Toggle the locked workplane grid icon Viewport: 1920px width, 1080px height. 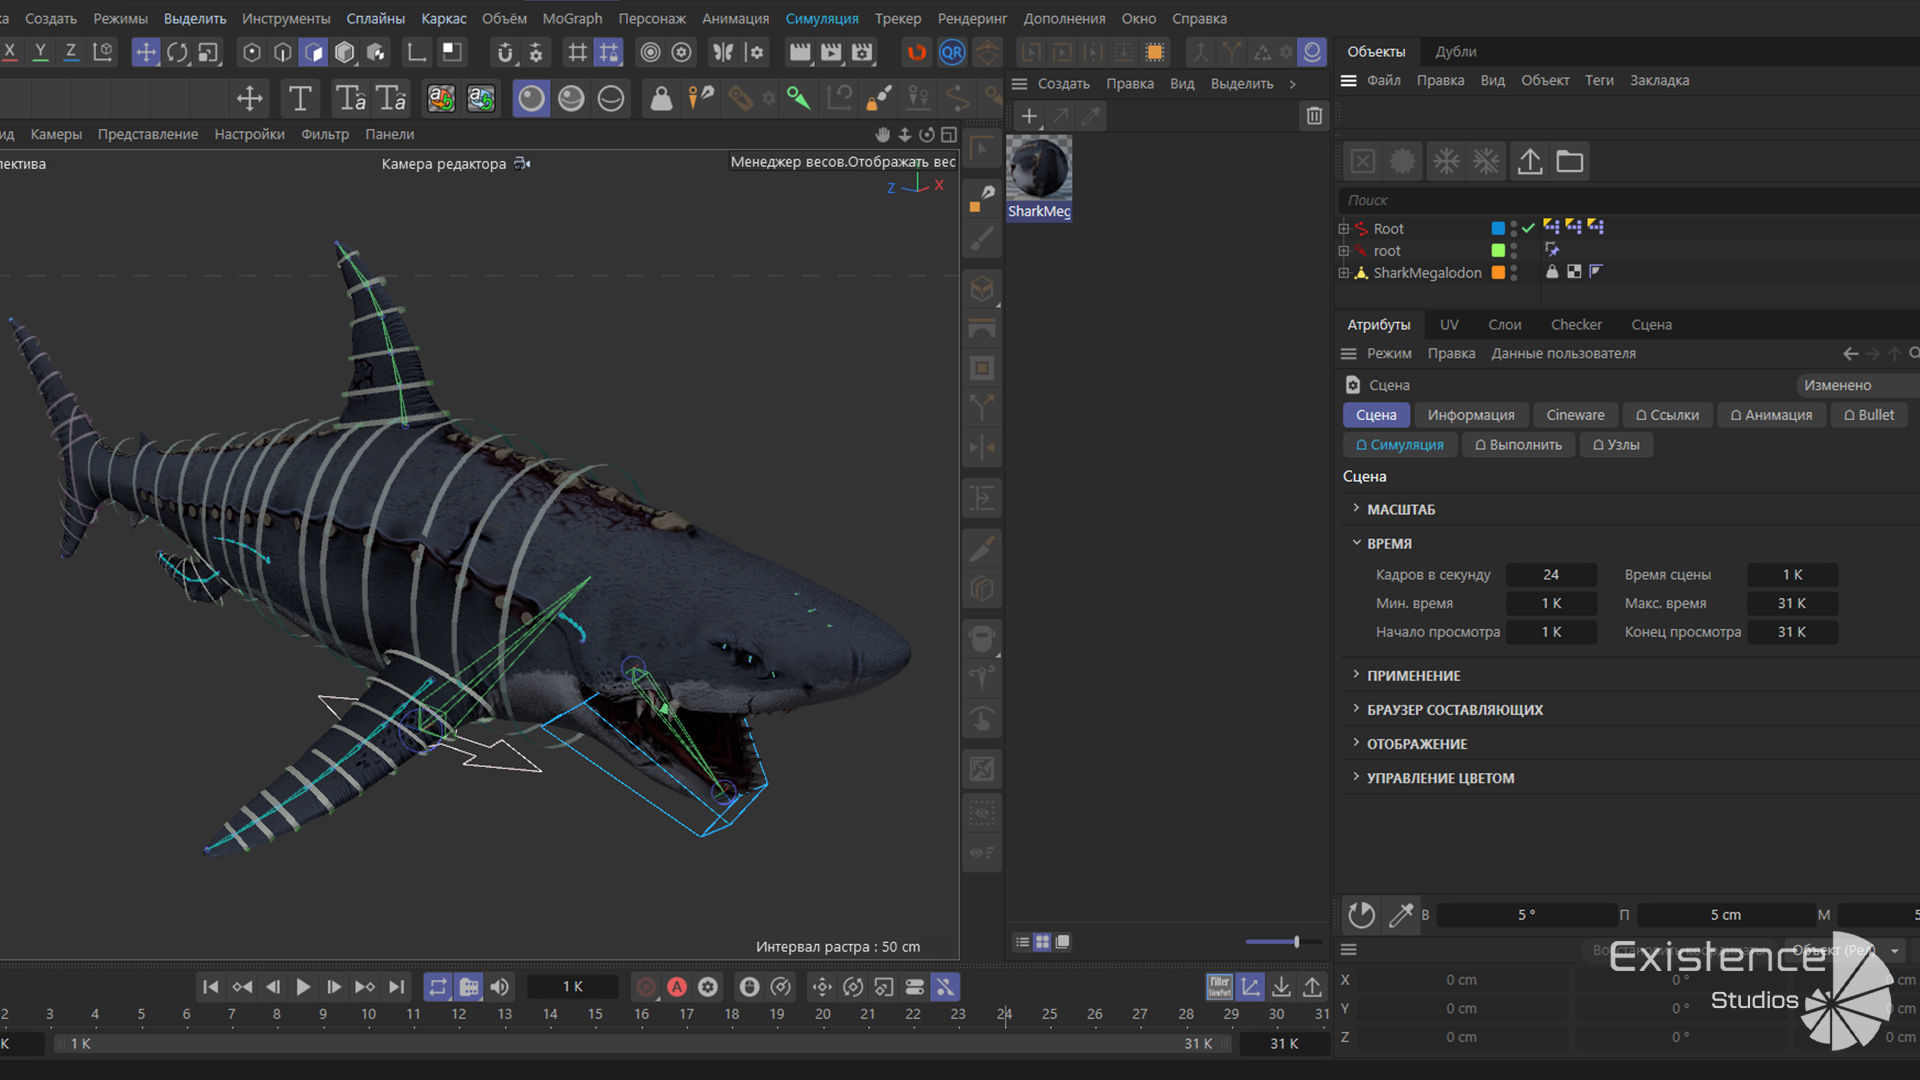(x=608, y=52)
